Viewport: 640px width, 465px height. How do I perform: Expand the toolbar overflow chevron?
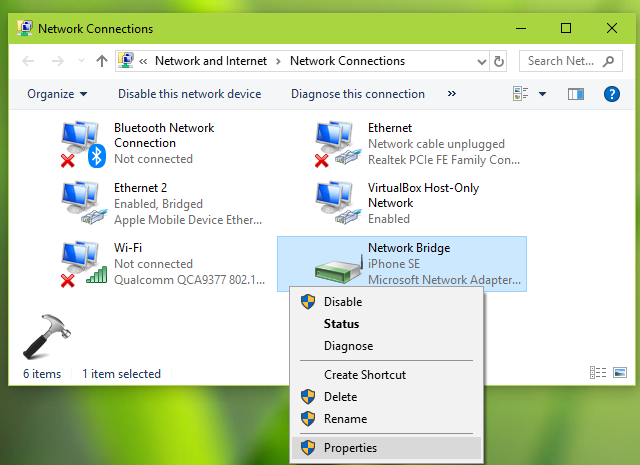[x=452, y=94]
